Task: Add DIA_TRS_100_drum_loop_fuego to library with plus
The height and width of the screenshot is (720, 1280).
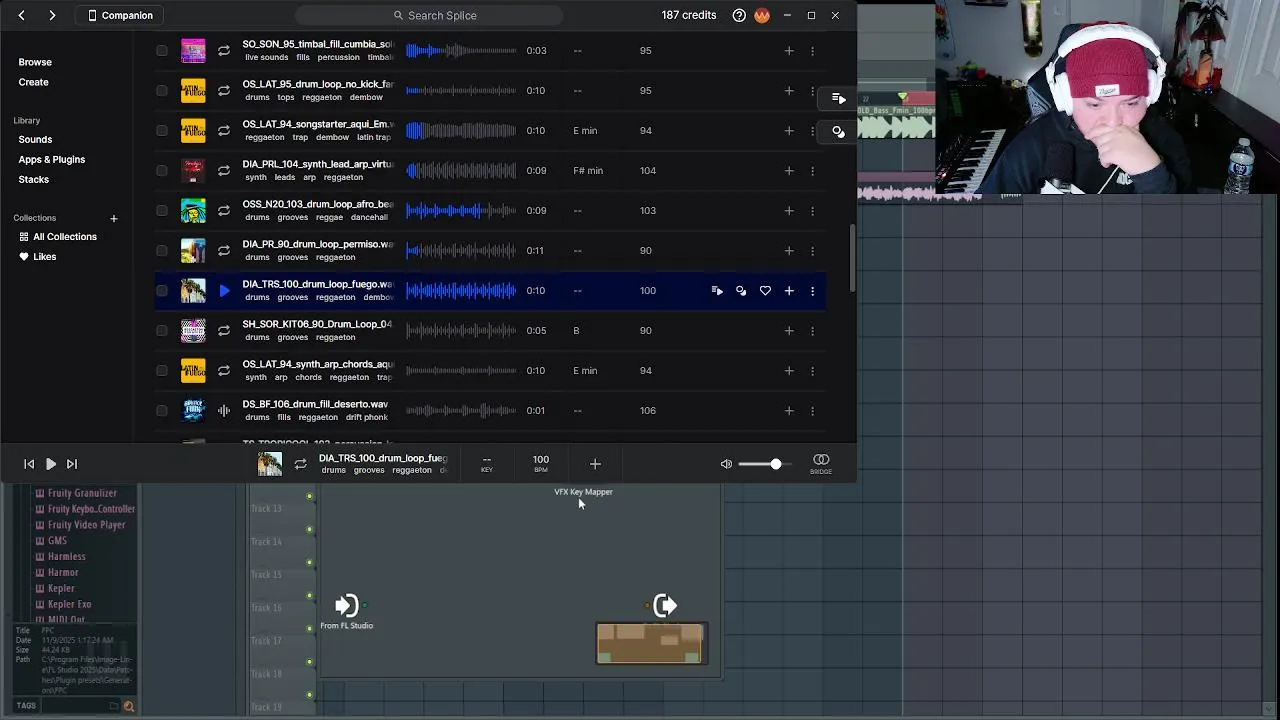Action: point(789,290)
